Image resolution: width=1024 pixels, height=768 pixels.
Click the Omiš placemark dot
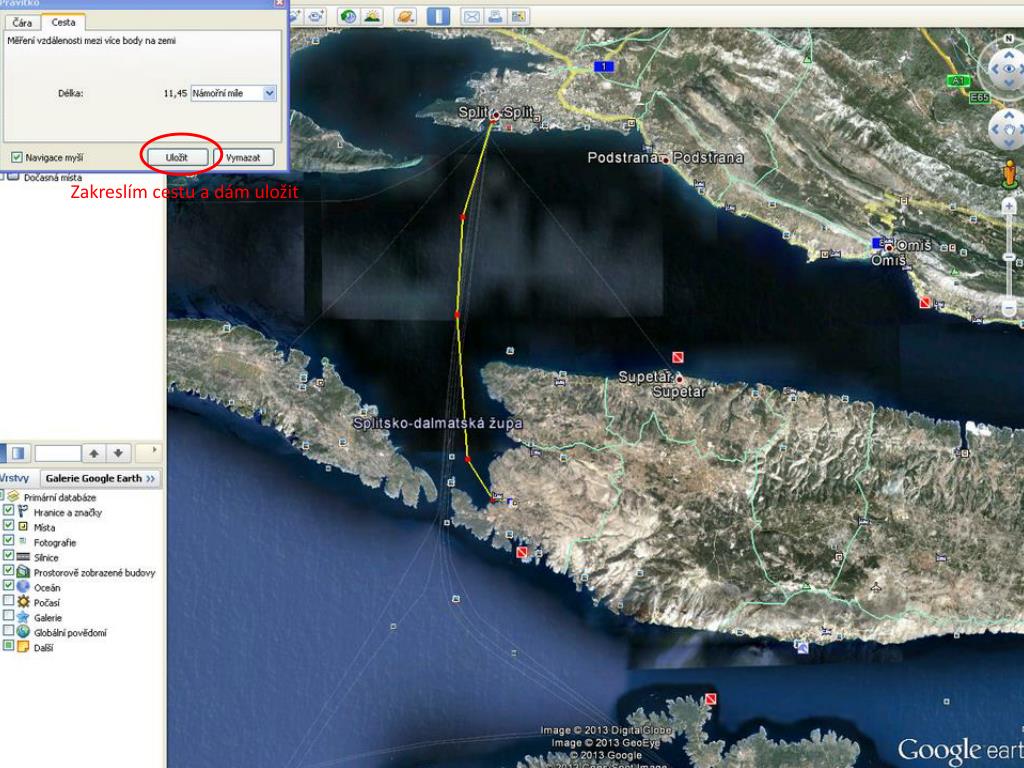[889, 248]
